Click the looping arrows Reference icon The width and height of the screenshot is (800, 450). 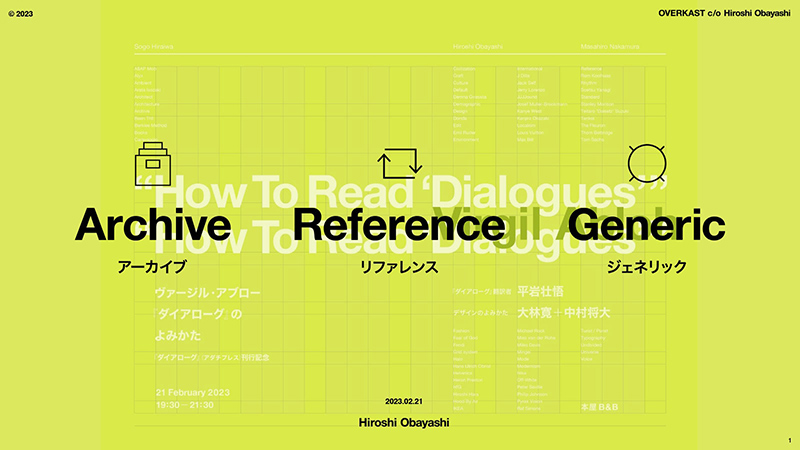(x=399, y=163)
